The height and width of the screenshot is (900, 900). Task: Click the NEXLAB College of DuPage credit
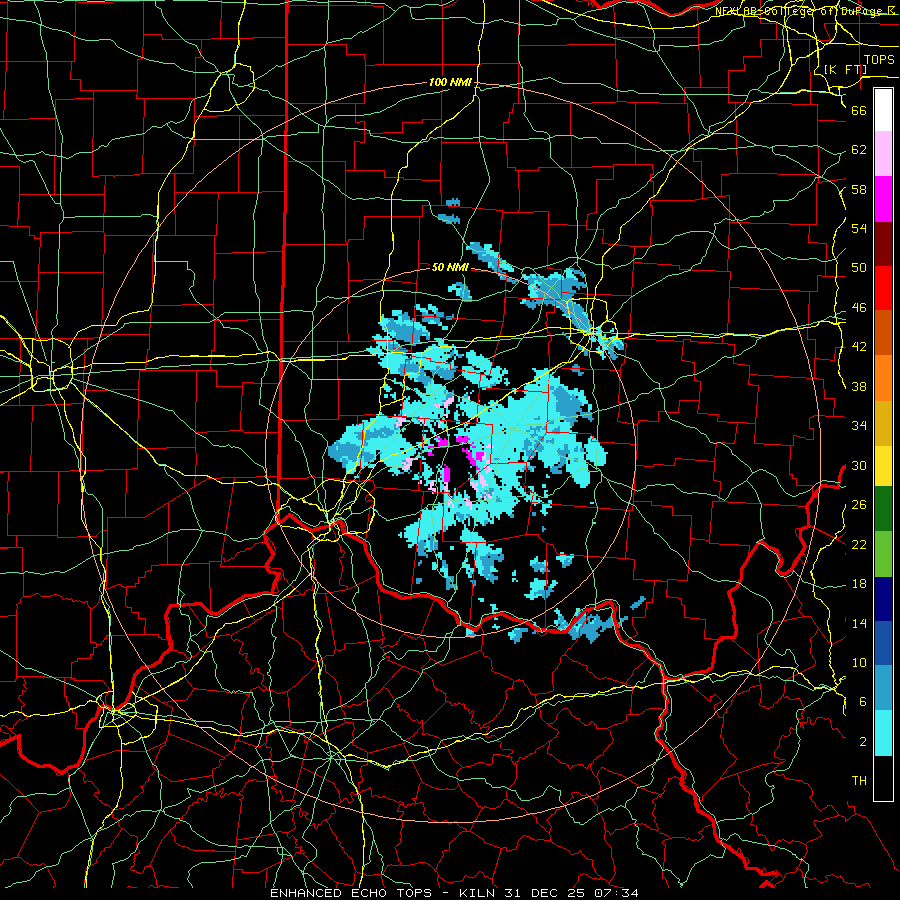coord(804,10)
